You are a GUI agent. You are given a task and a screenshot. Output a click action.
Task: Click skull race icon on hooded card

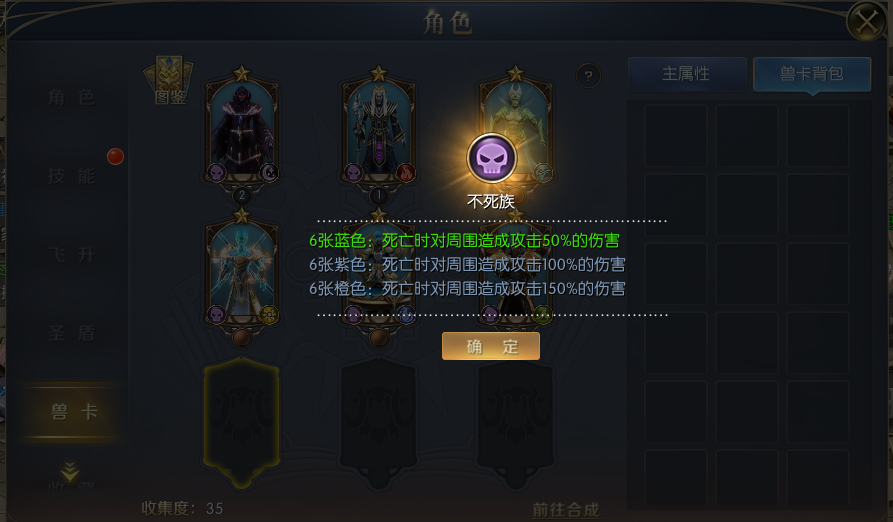pos(216,172)
